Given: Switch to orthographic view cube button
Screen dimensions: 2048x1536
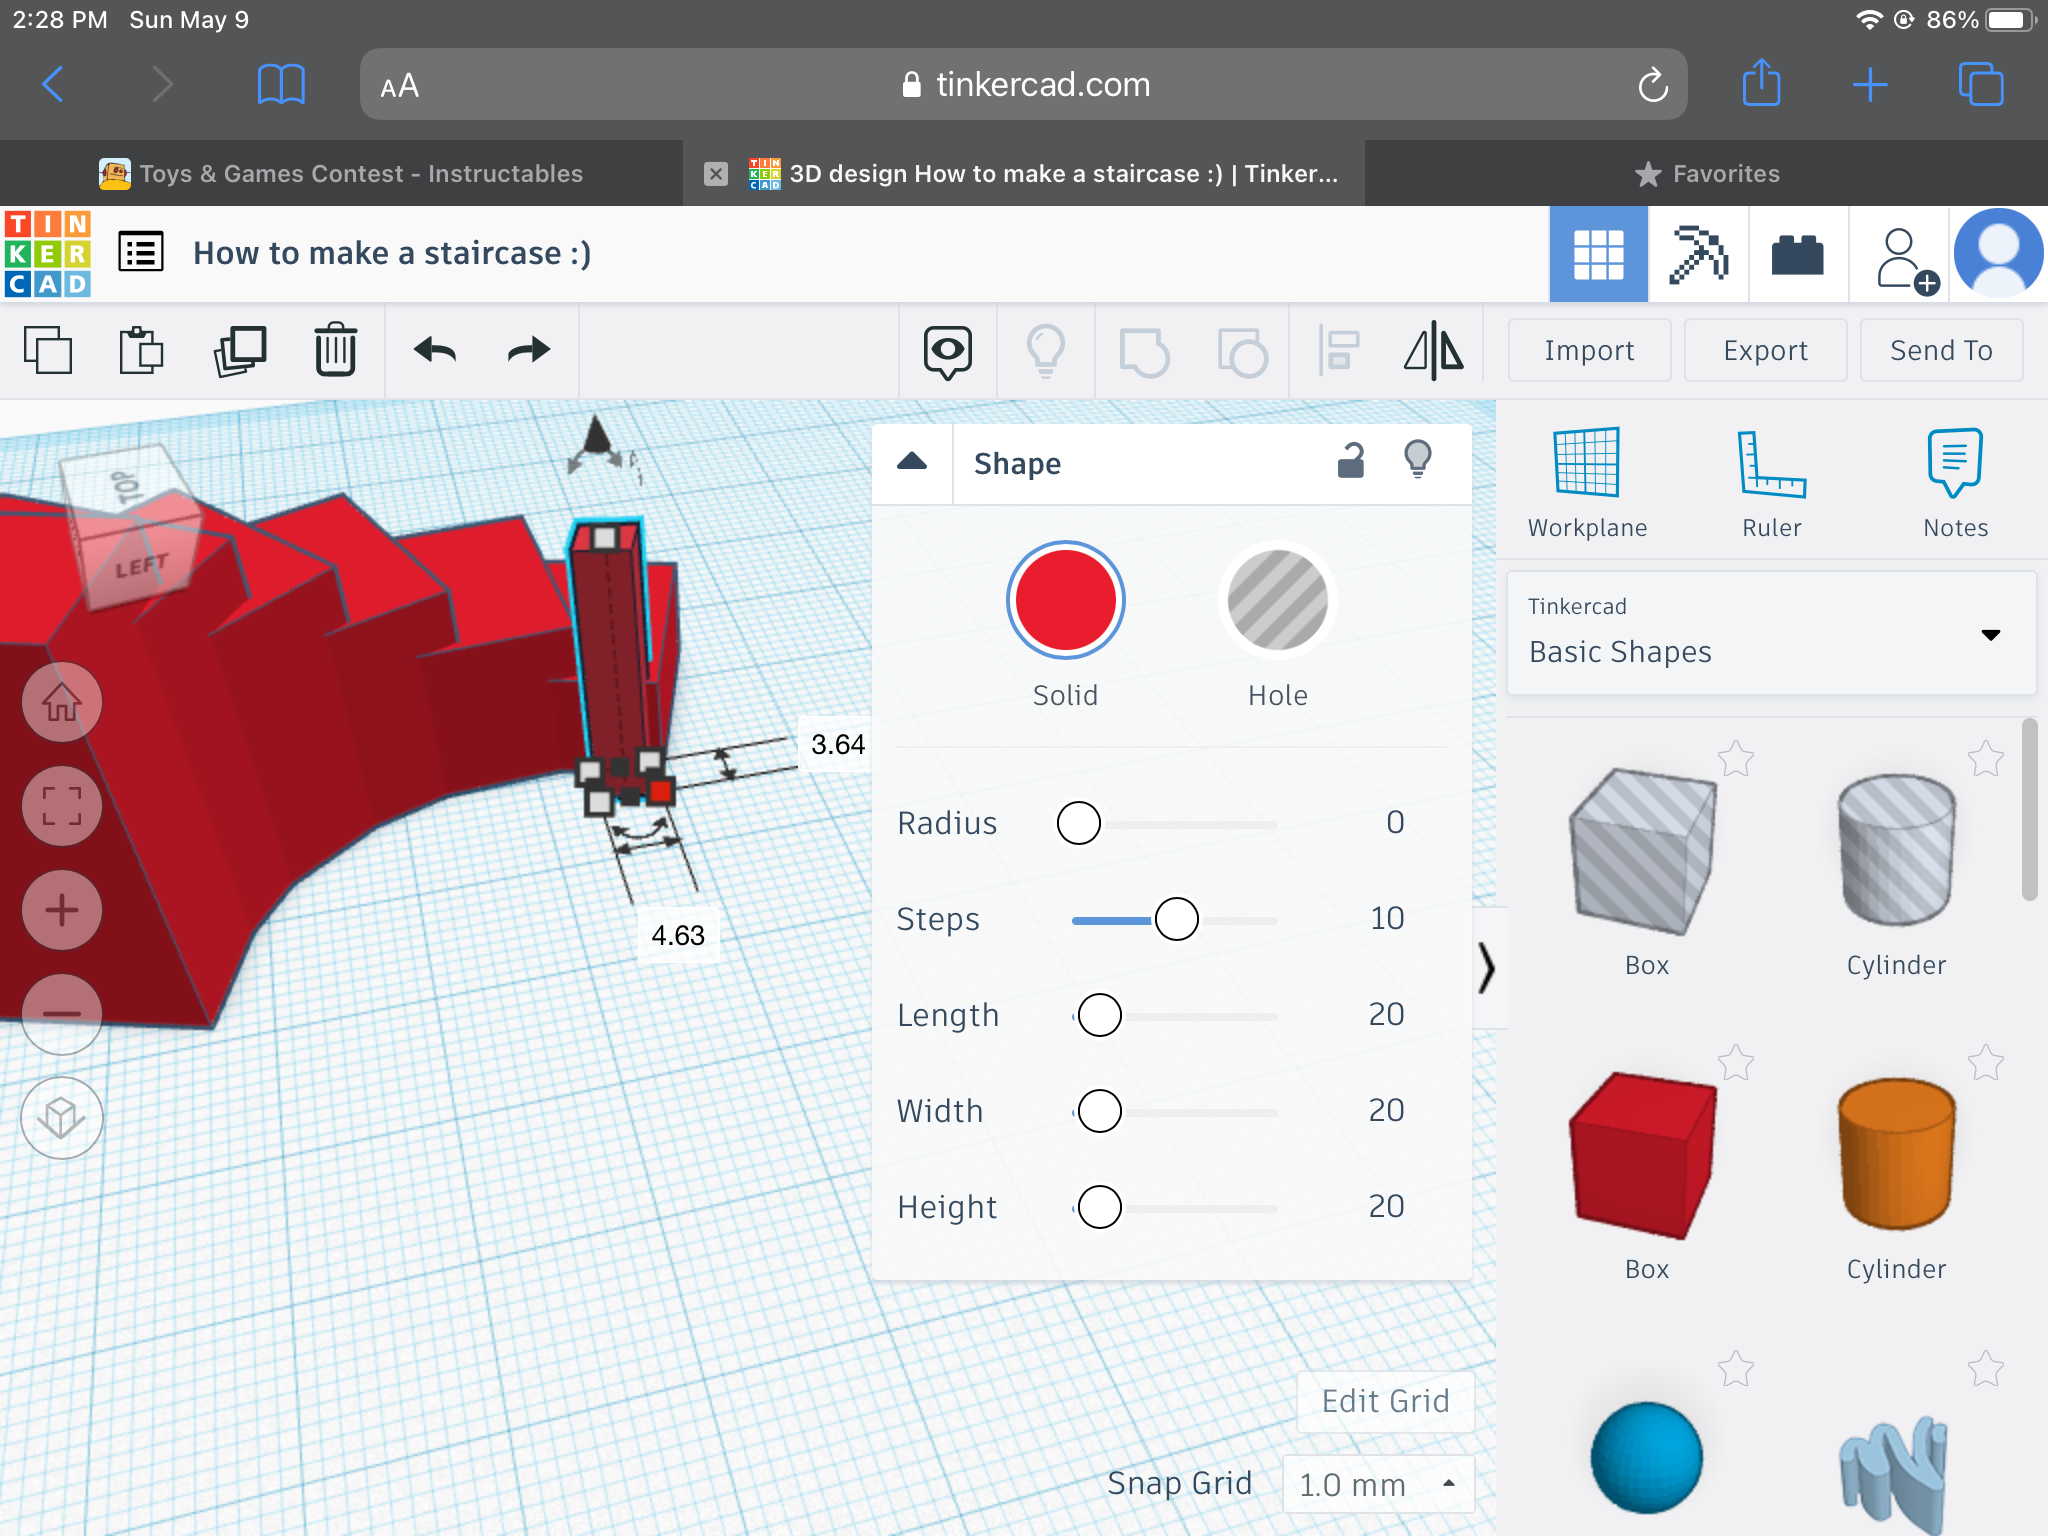Looking at the screenshot, I should coord(62,1118).
